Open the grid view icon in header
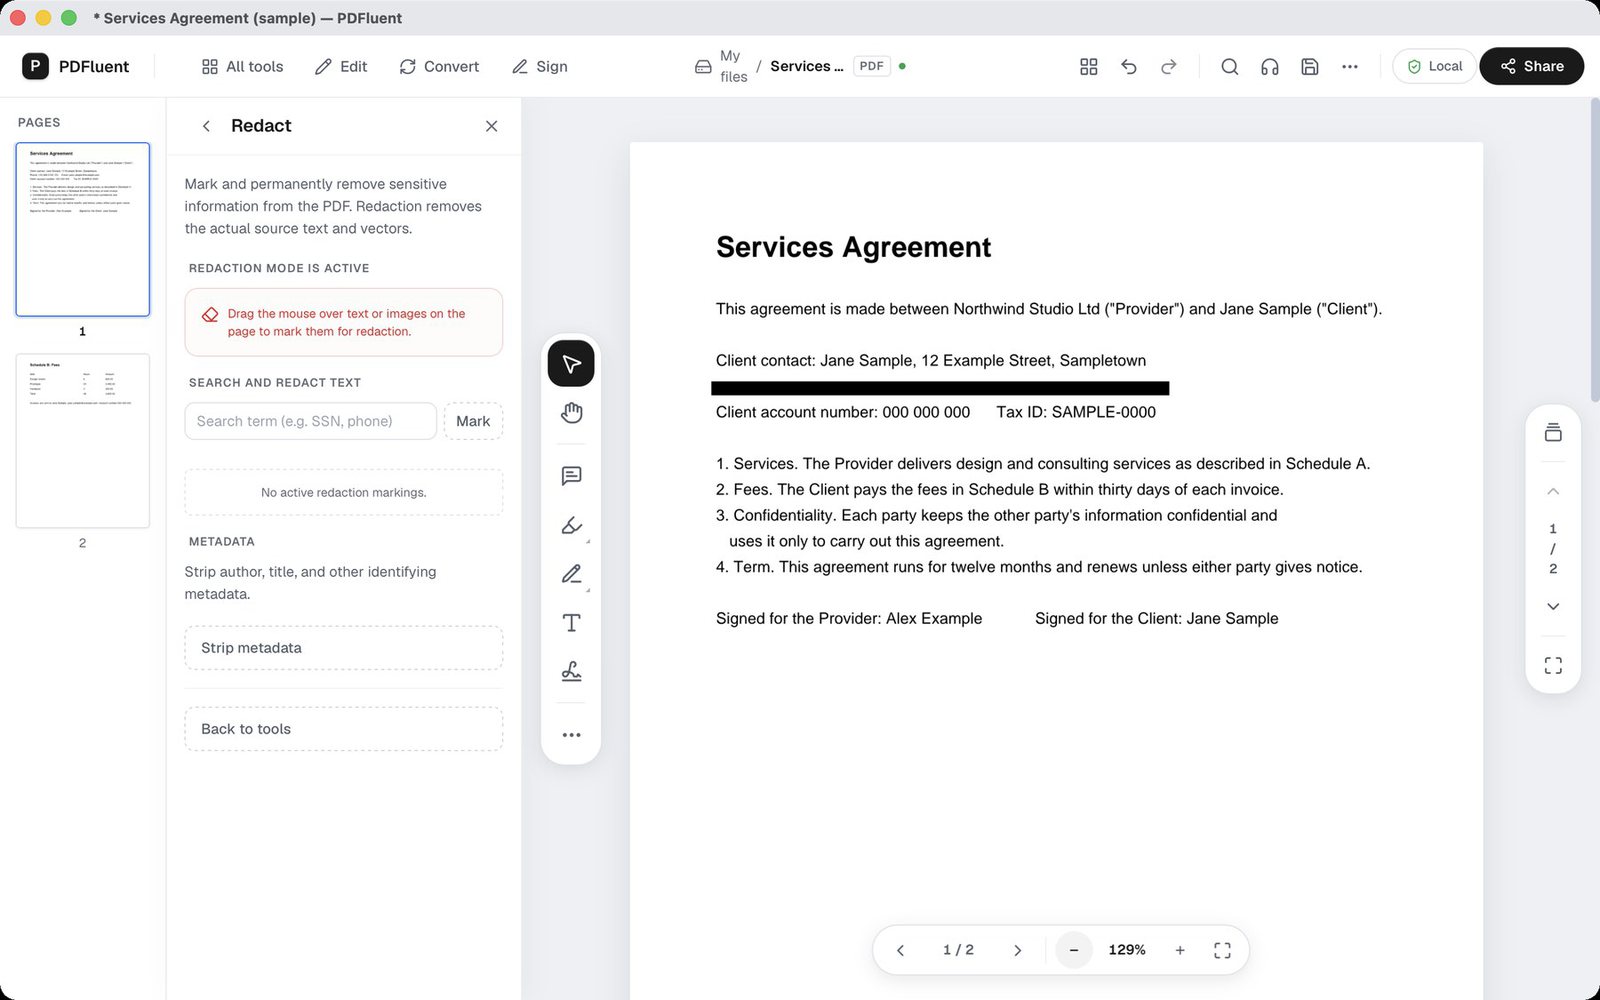 pos(1089,66)
